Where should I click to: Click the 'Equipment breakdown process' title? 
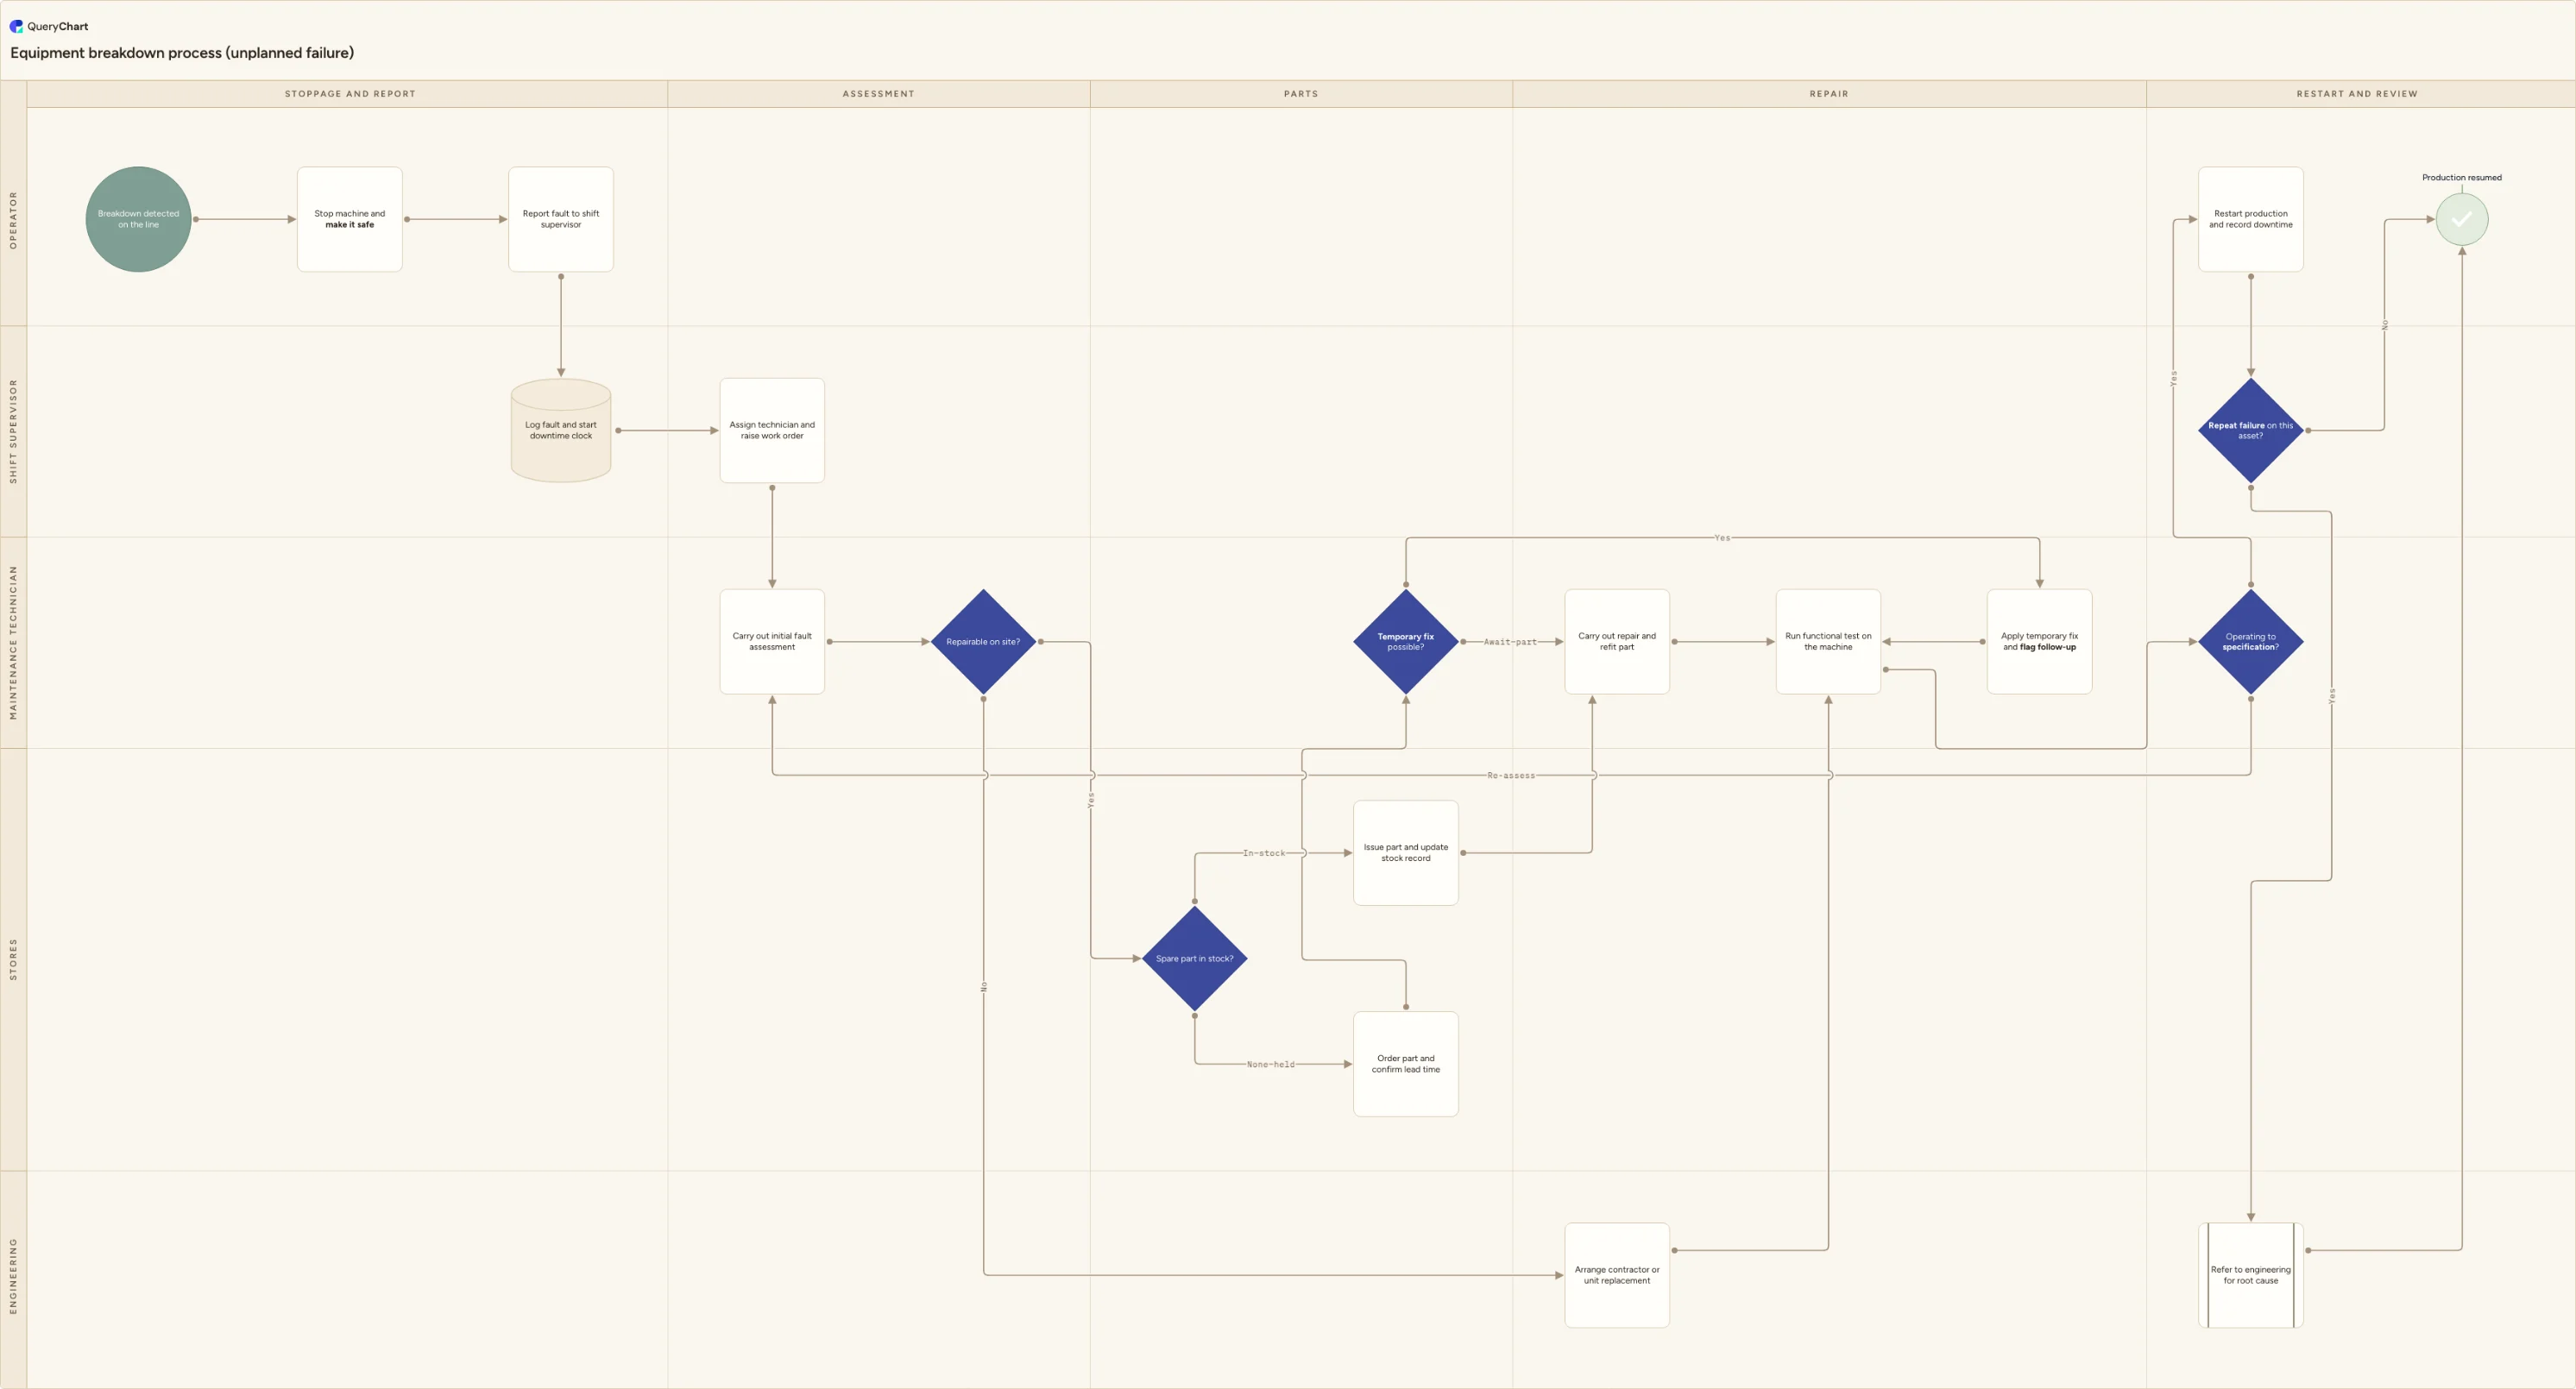(182, 53)
